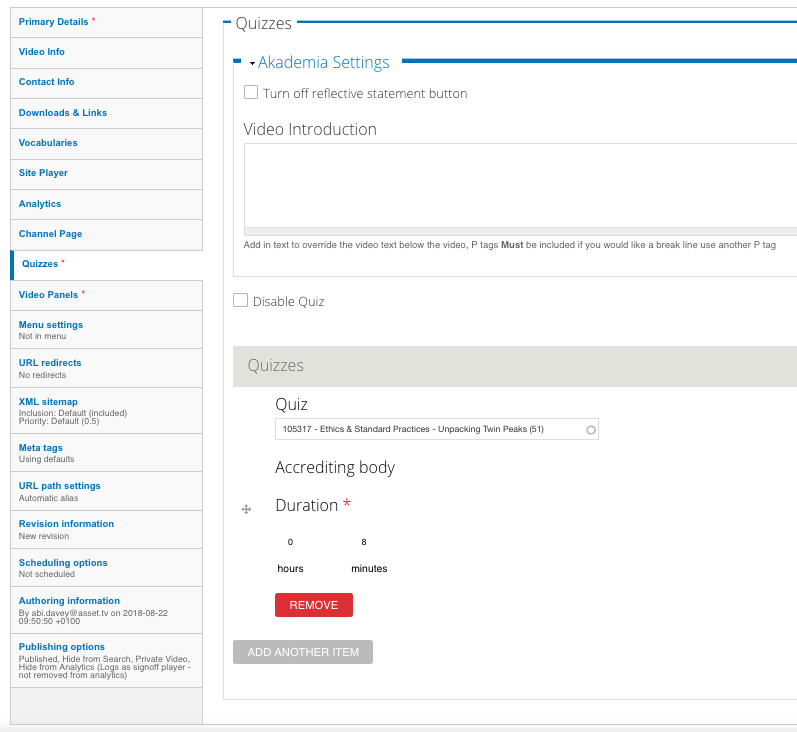Click the minutes value field showing 8
Viewport: 797px width, 732px height.
364,542
